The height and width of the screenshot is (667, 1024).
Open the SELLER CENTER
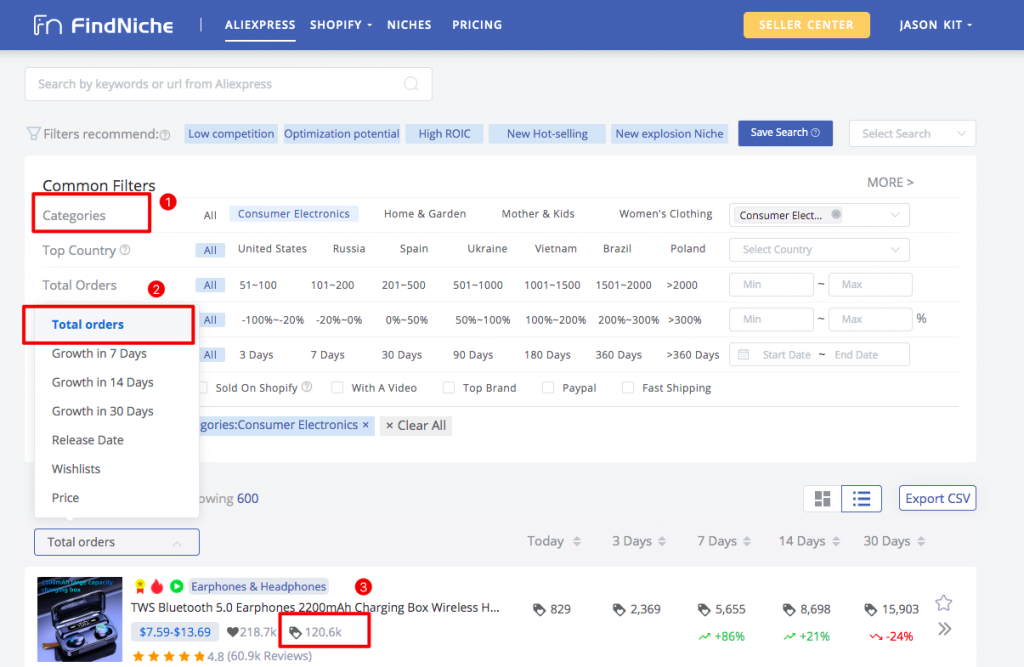pos(806,25)
